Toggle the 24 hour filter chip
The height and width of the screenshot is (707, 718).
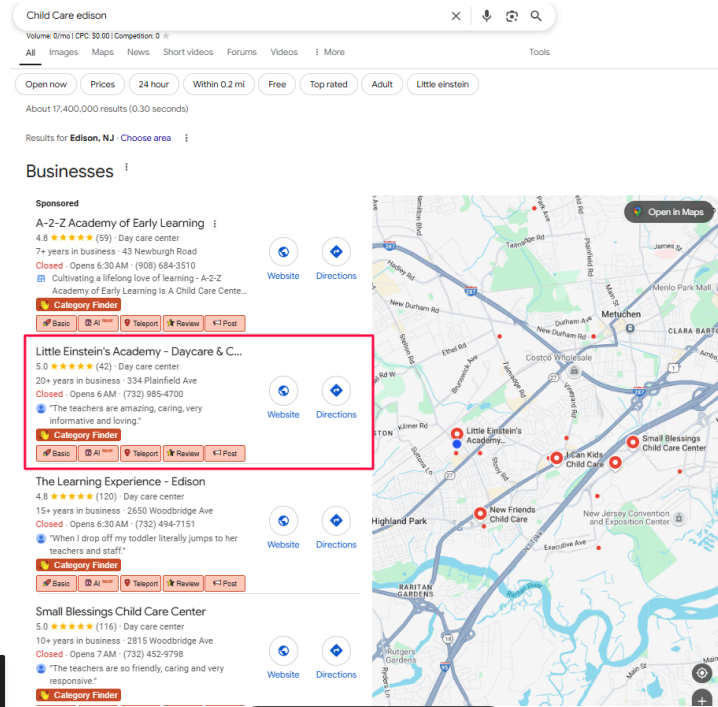tap(154, 84)
